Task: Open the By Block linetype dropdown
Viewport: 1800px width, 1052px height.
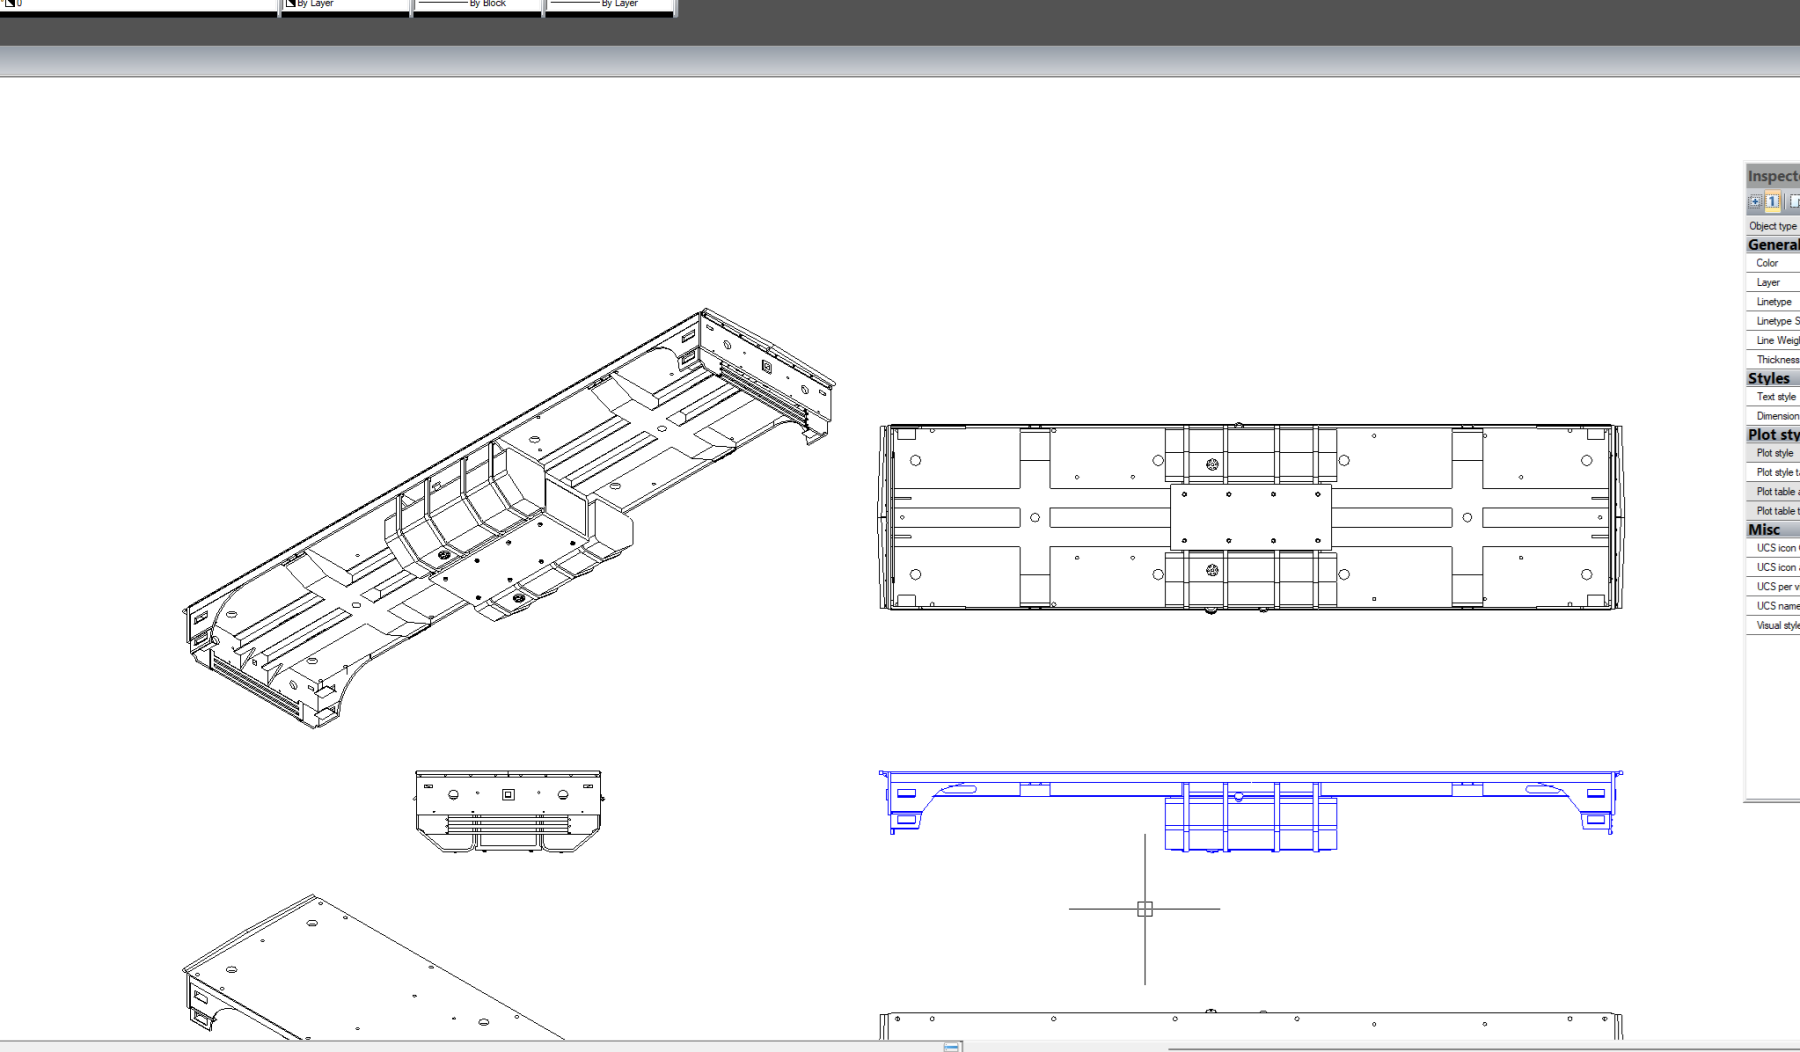Action: tap(477, 5)
